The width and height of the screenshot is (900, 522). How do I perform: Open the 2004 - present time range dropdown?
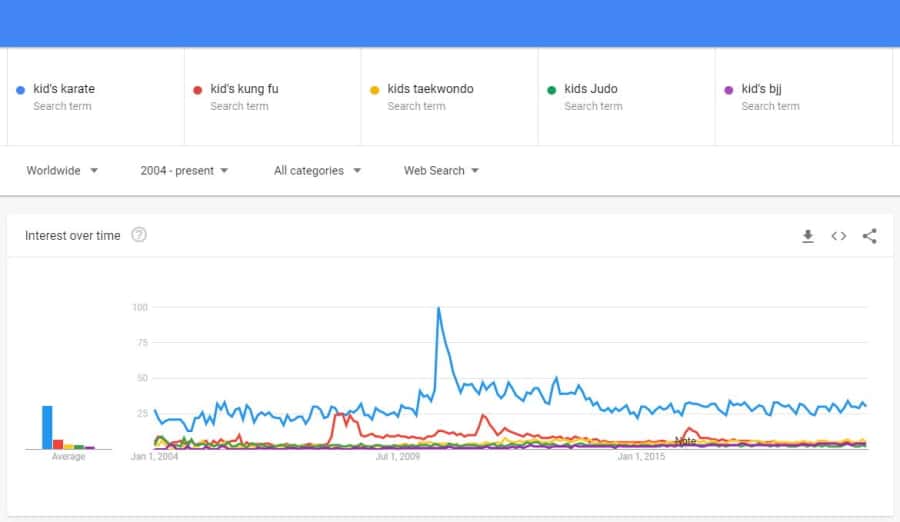point(184,171)
